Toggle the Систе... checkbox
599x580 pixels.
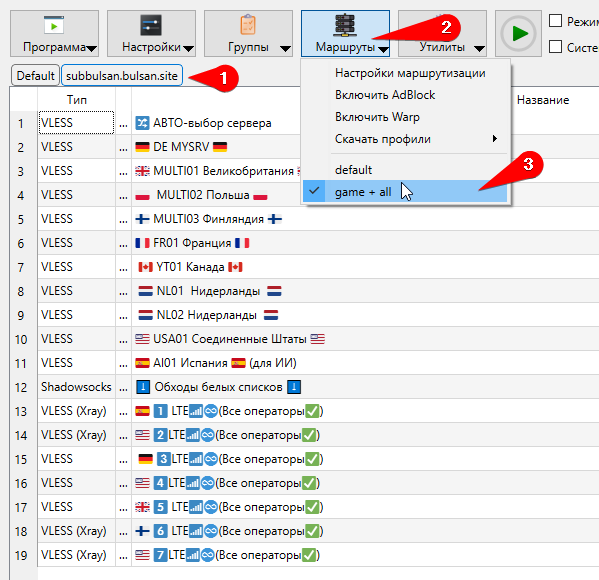pos(555,47)
